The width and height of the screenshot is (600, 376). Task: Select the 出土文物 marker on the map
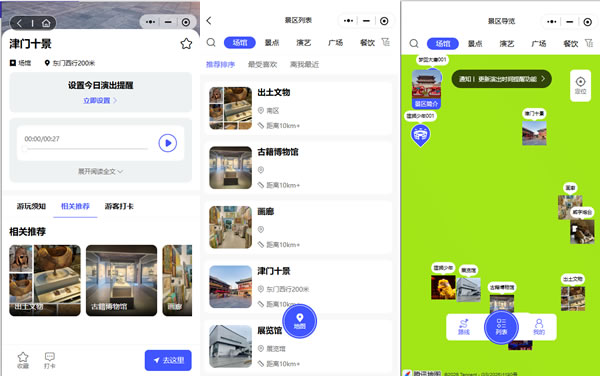573,298
